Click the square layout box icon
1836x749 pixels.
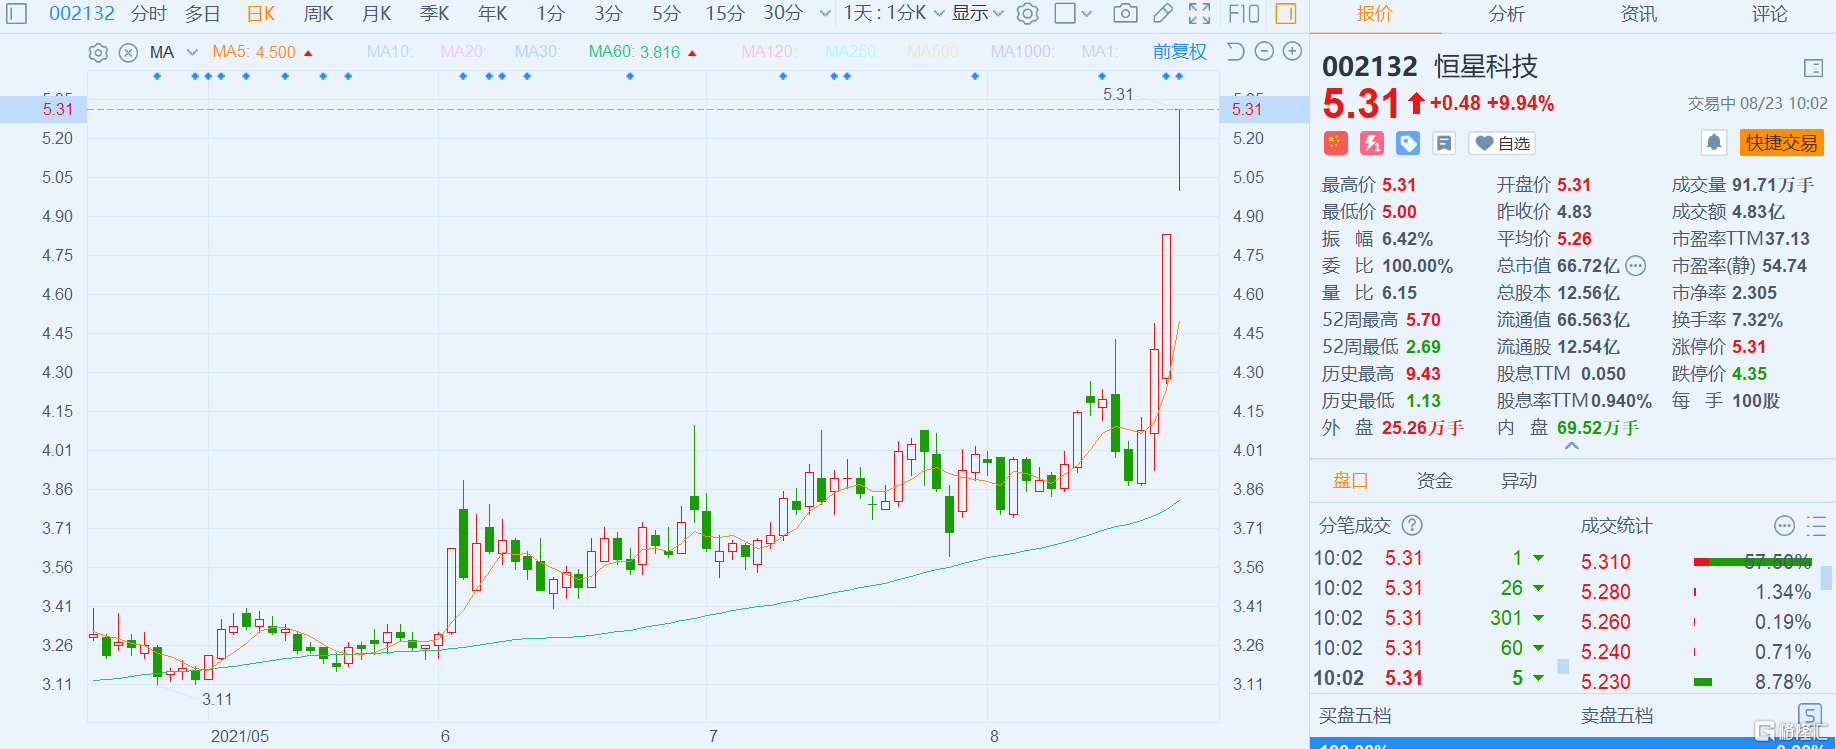(x=1065, y=14)
